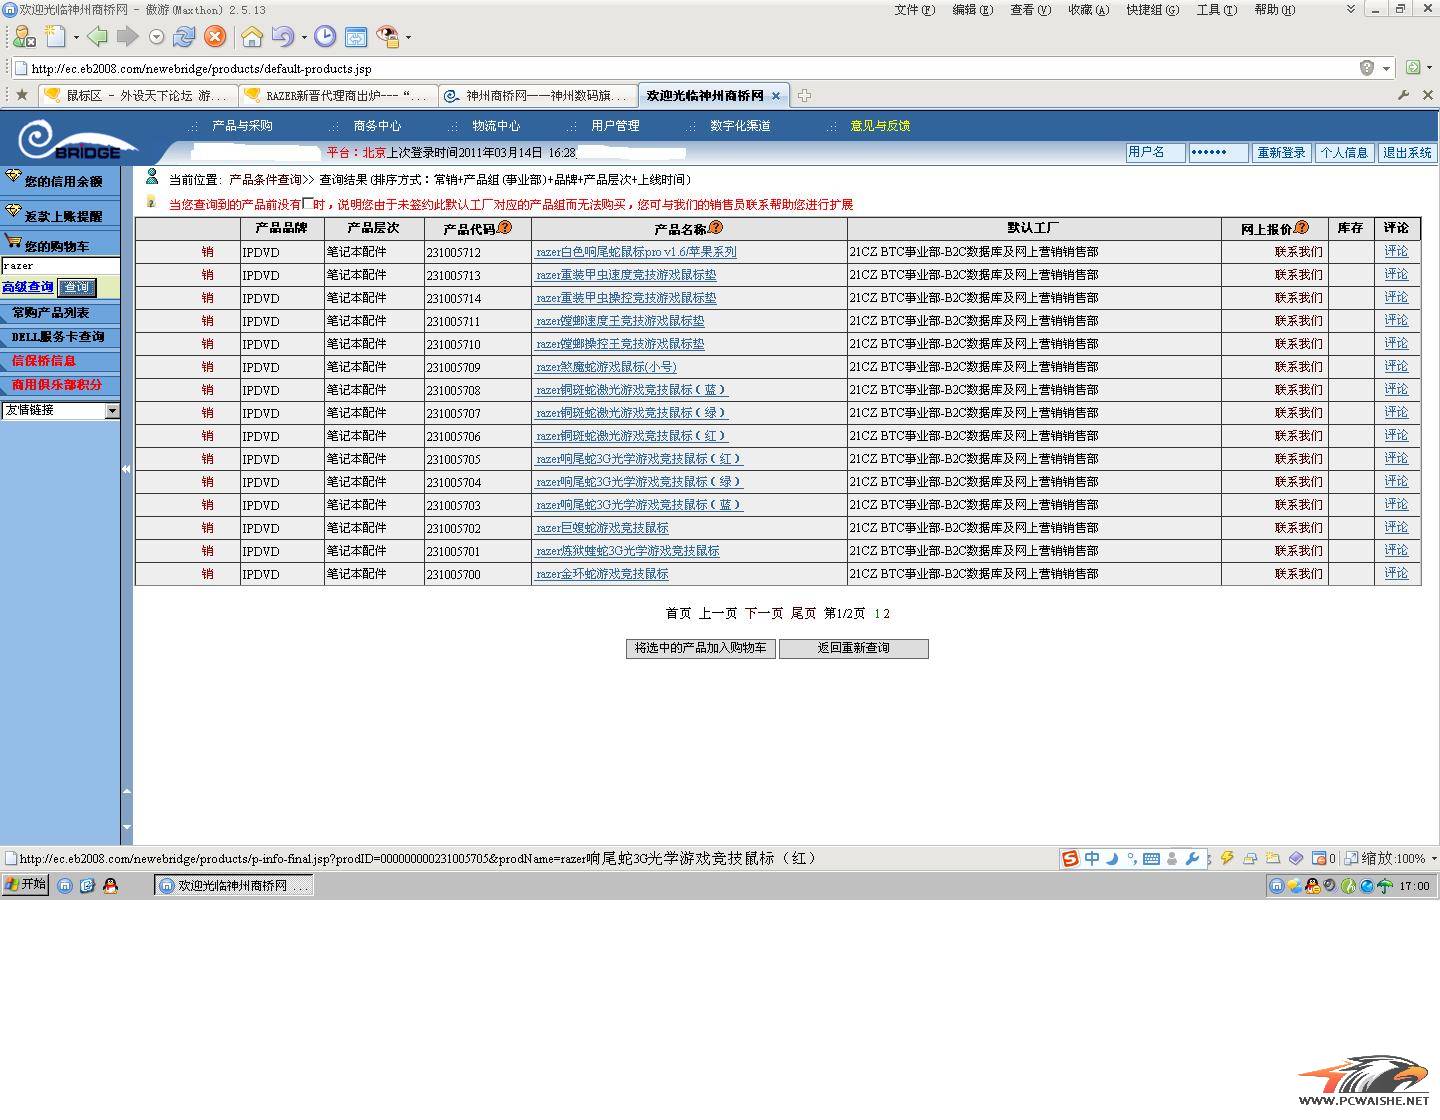Screen dimensions: 1440x1120
Task: Click the razer search input field
Action: click(x=60, y=266)
